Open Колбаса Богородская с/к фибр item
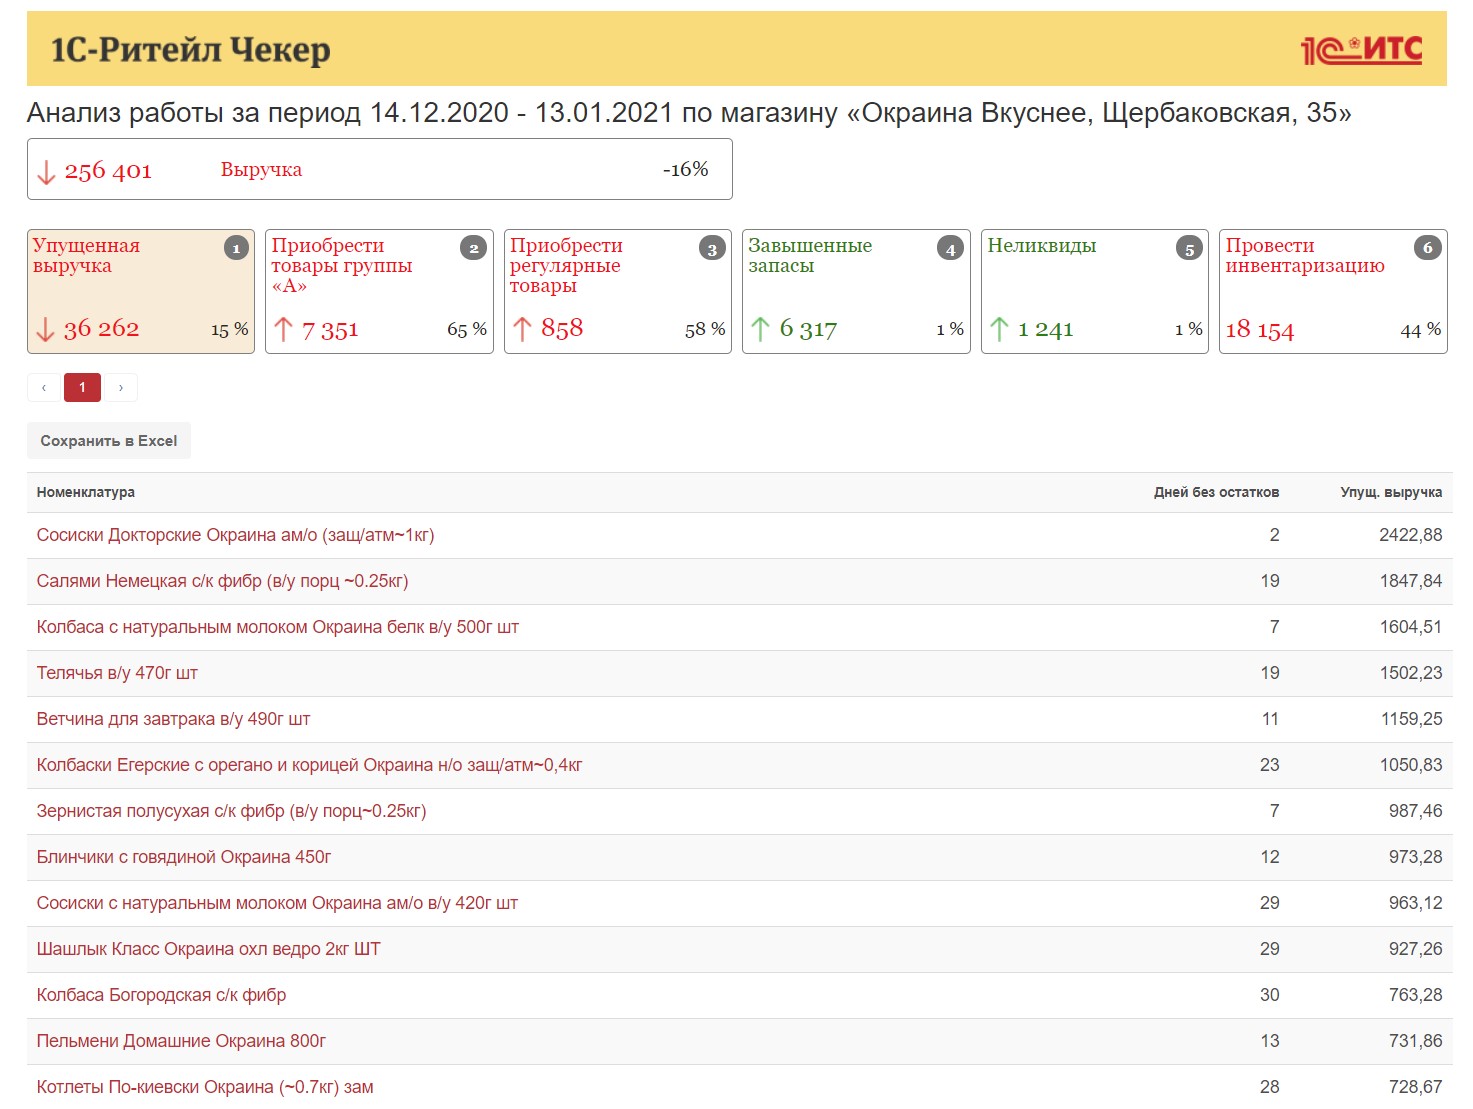The height and width of the screenshot is (1109, 1473). pos(162,995)
